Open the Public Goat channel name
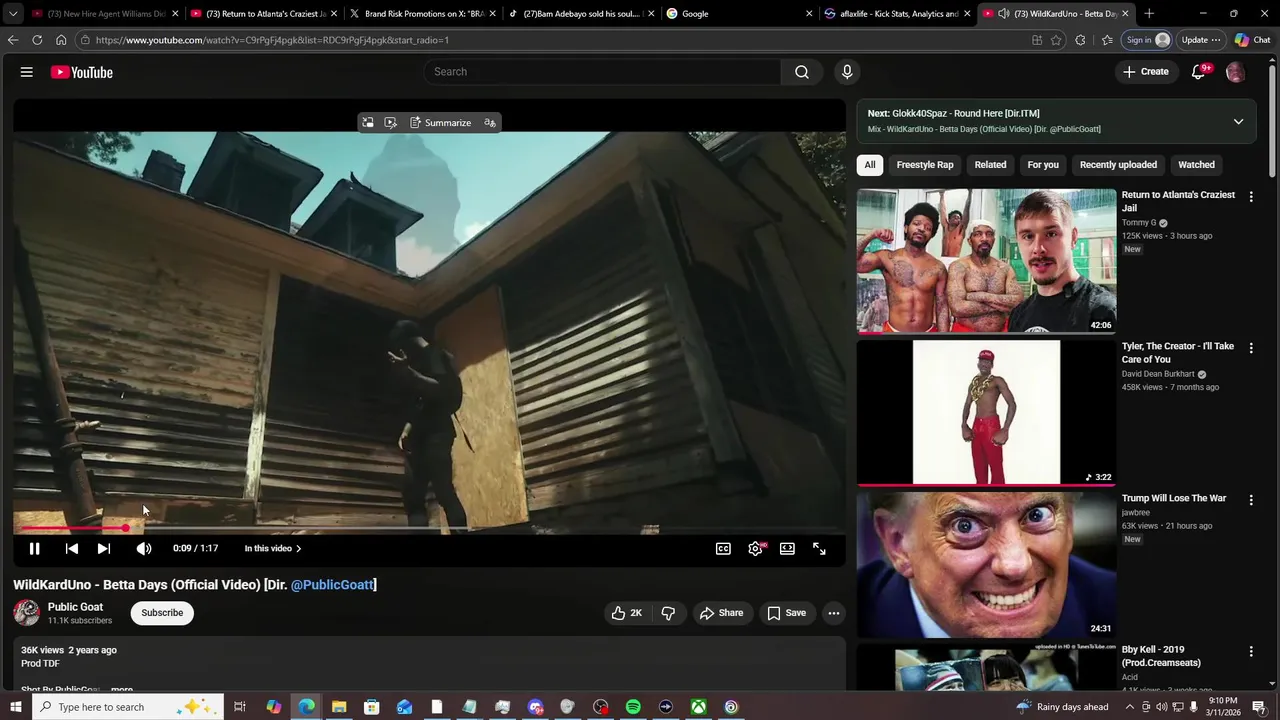 tap(75, 607)
